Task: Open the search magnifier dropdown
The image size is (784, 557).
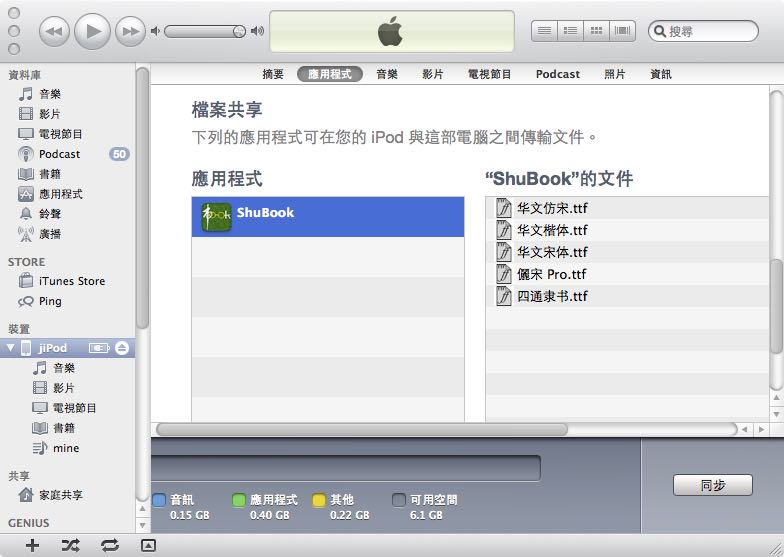Action: [660, 32]
